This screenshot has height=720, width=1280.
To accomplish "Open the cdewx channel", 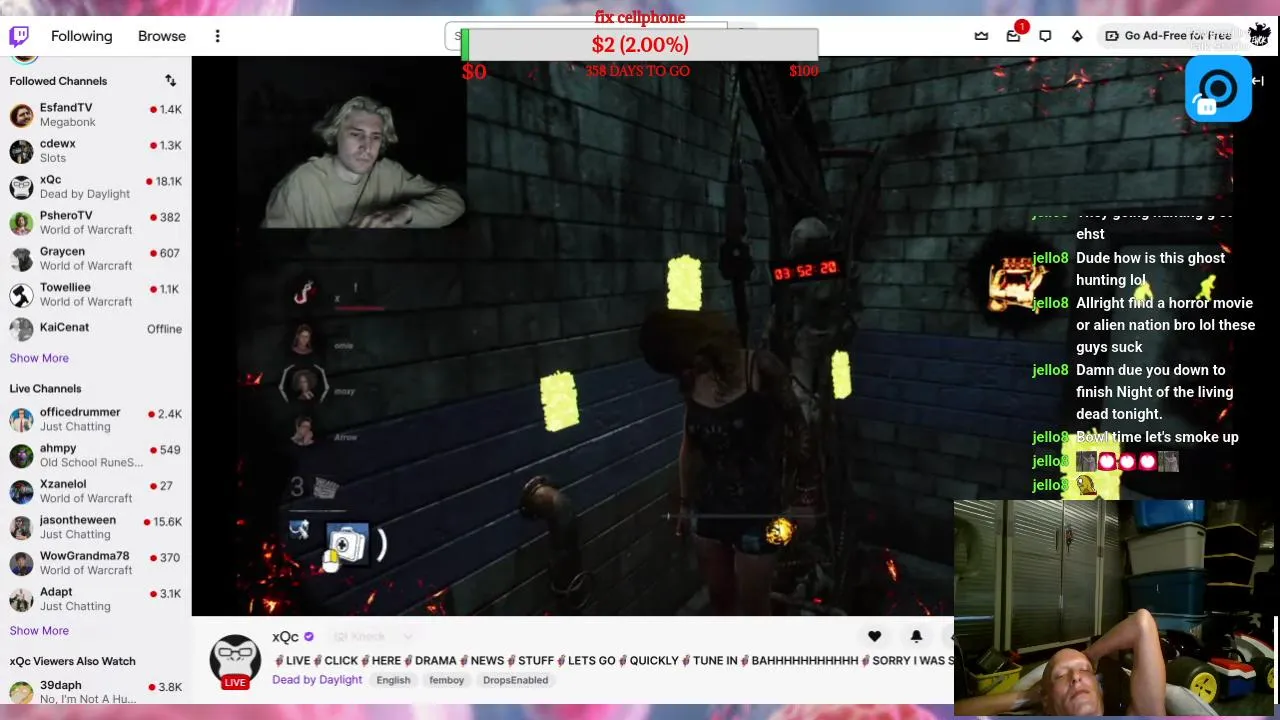I will tap(95, 151).
